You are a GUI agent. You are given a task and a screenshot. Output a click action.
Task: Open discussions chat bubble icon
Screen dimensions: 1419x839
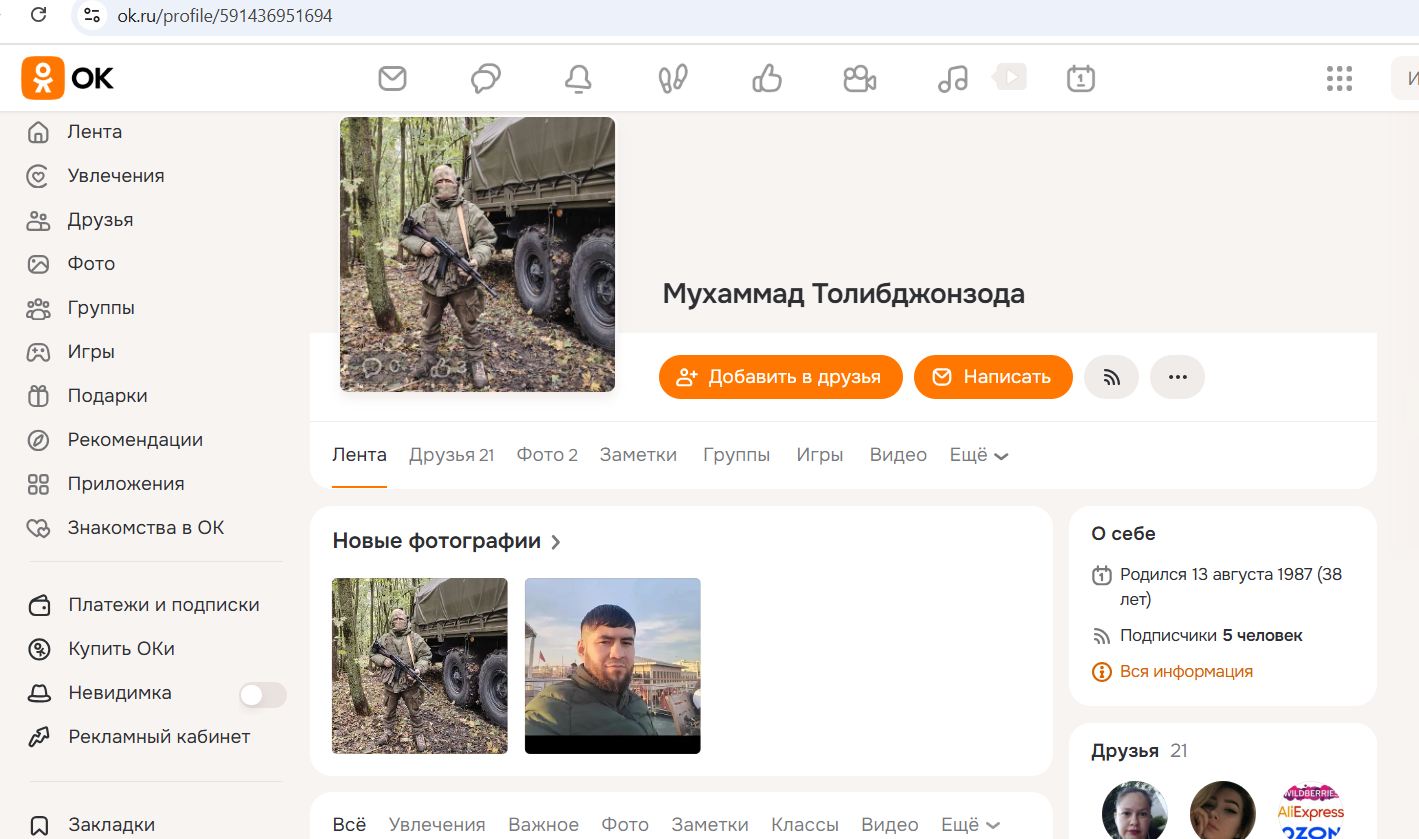coord(486,78)
